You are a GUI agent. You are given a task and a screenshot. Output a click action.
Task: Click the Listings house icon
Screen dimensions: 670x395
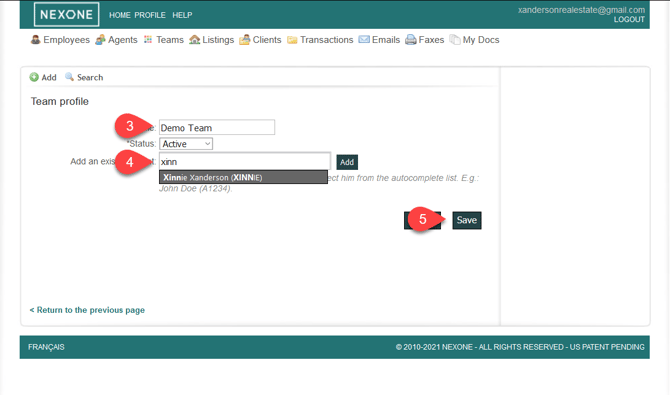194,40
